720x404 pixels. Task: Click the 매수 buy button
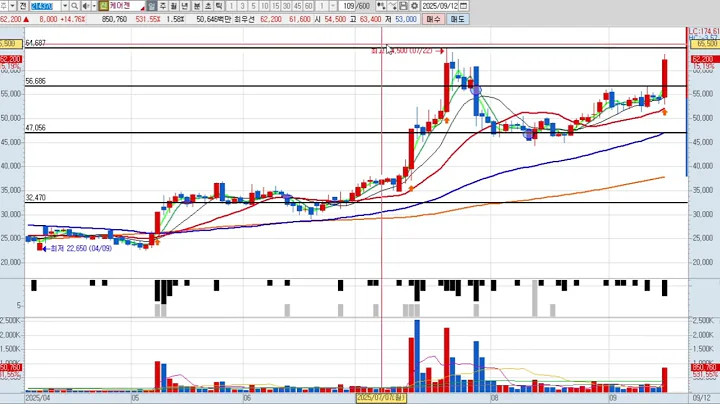pyautogui.click(x=433, y=19)
